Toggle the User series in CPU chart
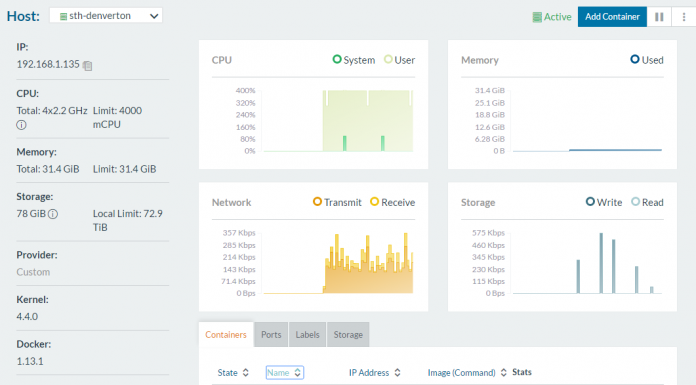Screen dimensions: 696x385 pos(399,60)
